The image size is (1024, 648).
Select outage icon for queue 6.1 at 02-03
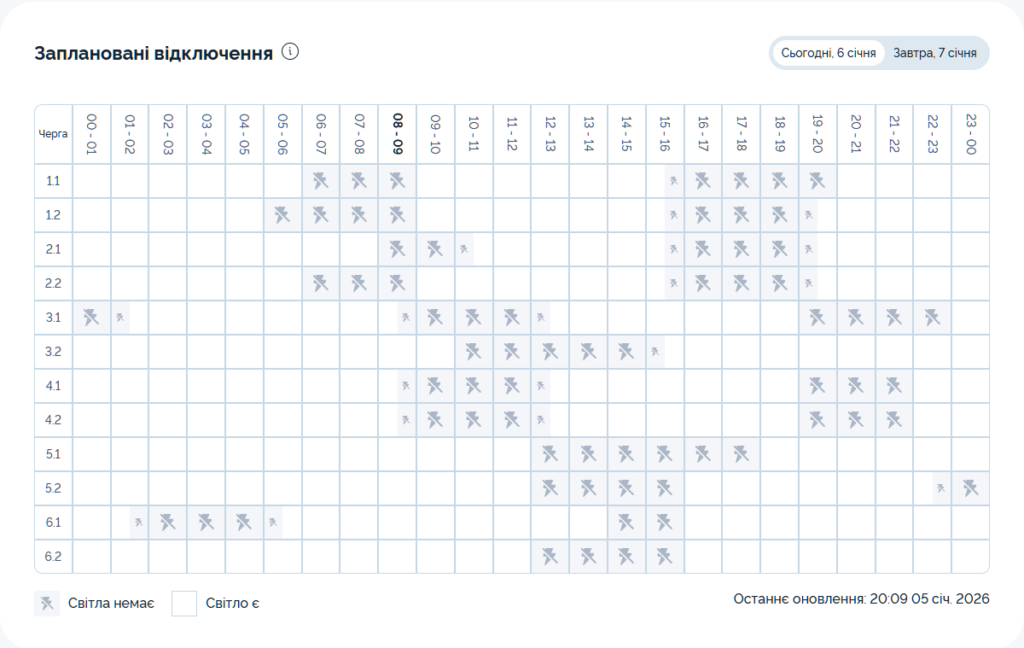[168, 522]
